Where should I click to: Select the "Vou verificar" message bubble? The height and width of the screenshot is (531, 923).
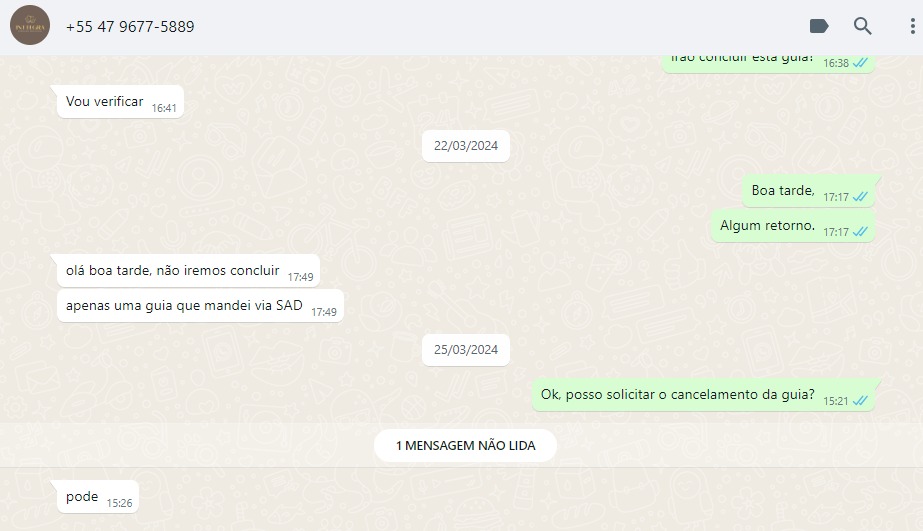pyautogui.click(x=120, y=102)
